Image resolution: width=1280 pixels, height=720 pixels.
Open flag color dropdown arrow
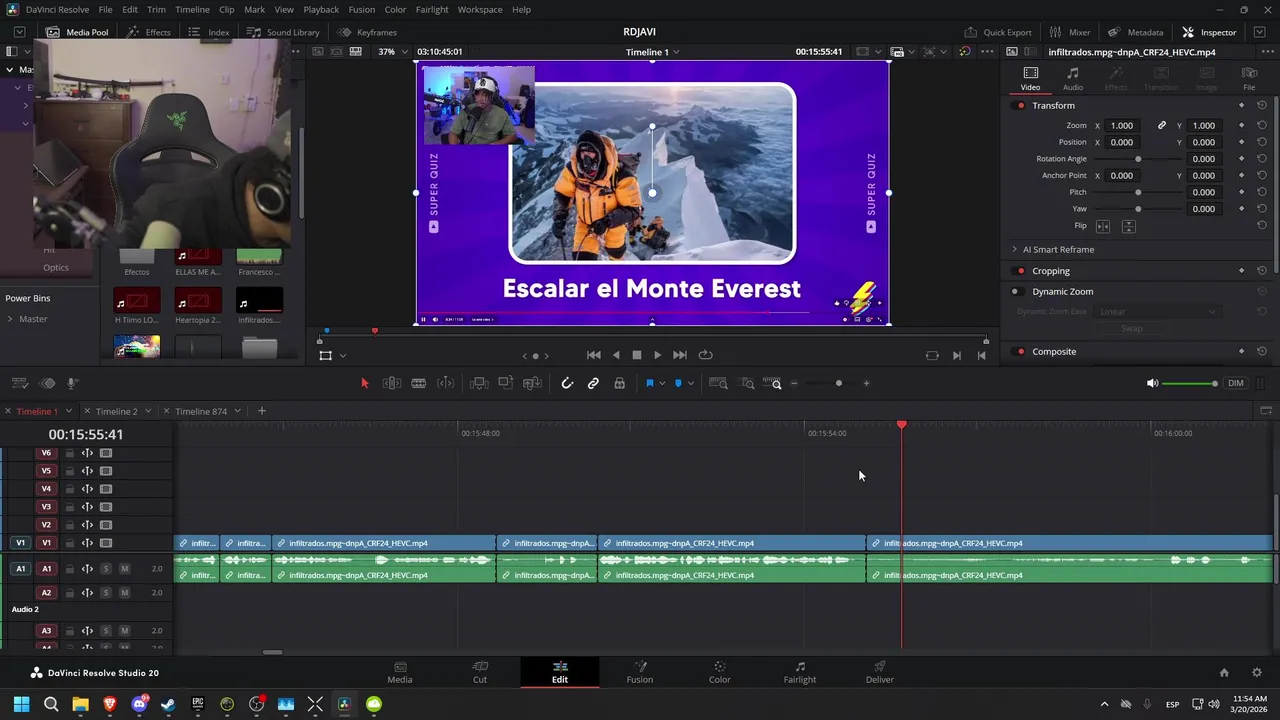[x=662, y=383]
